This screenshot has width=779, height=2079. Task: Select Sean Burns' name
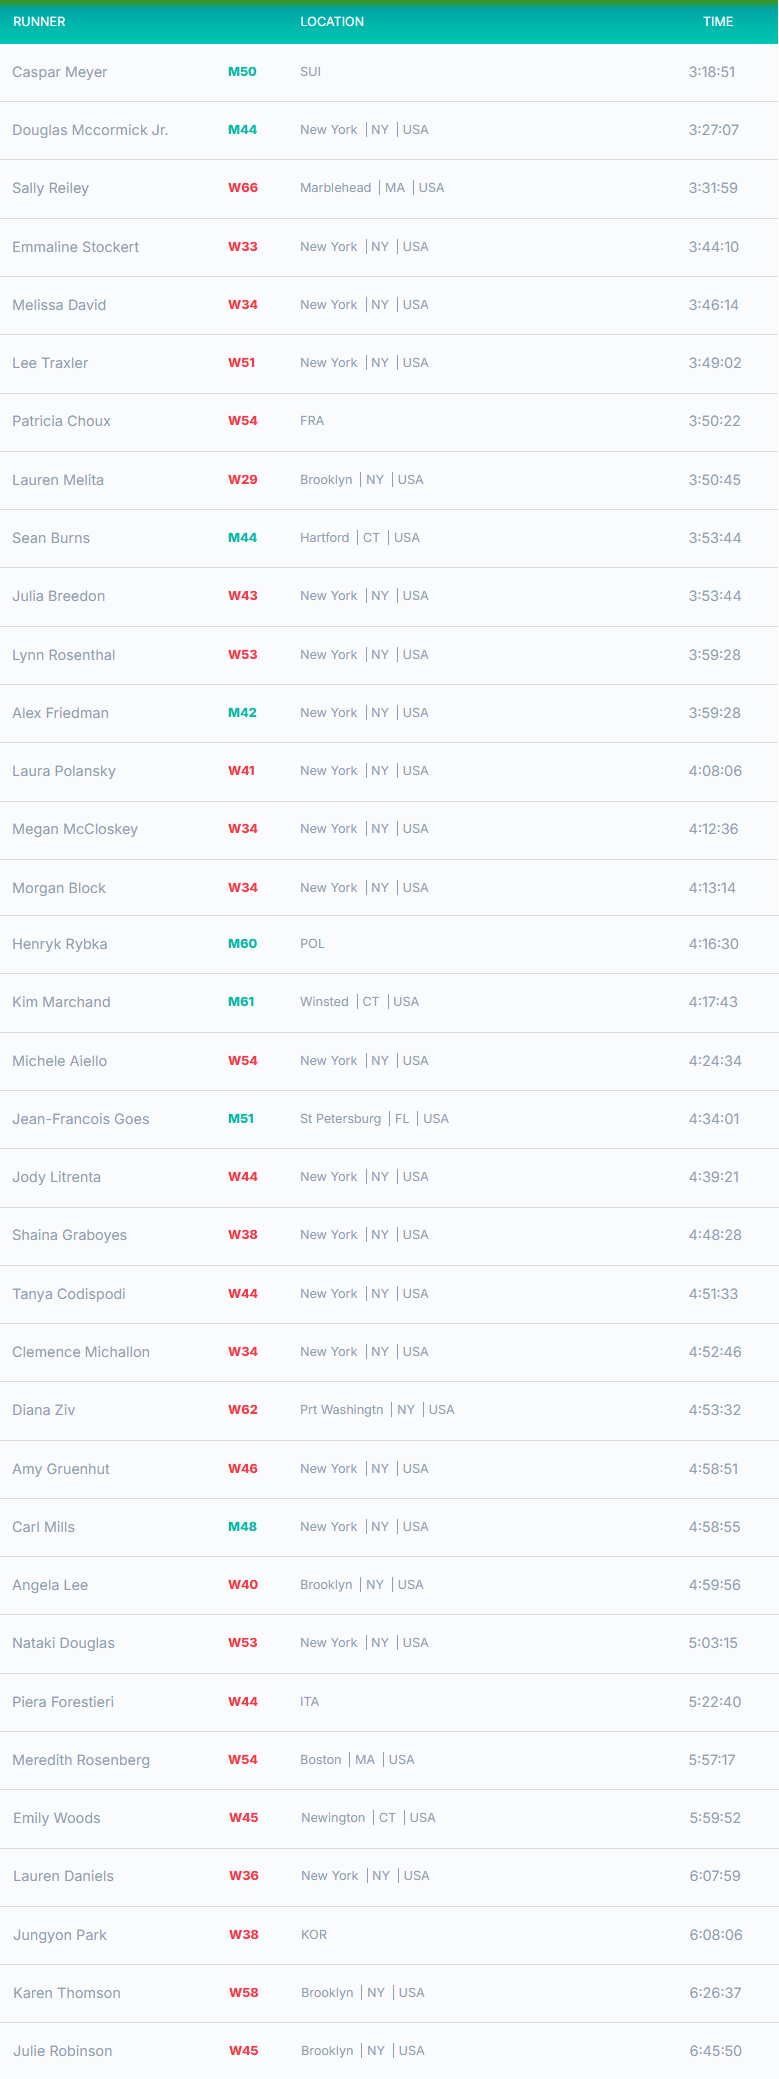[x=51, y=538]
